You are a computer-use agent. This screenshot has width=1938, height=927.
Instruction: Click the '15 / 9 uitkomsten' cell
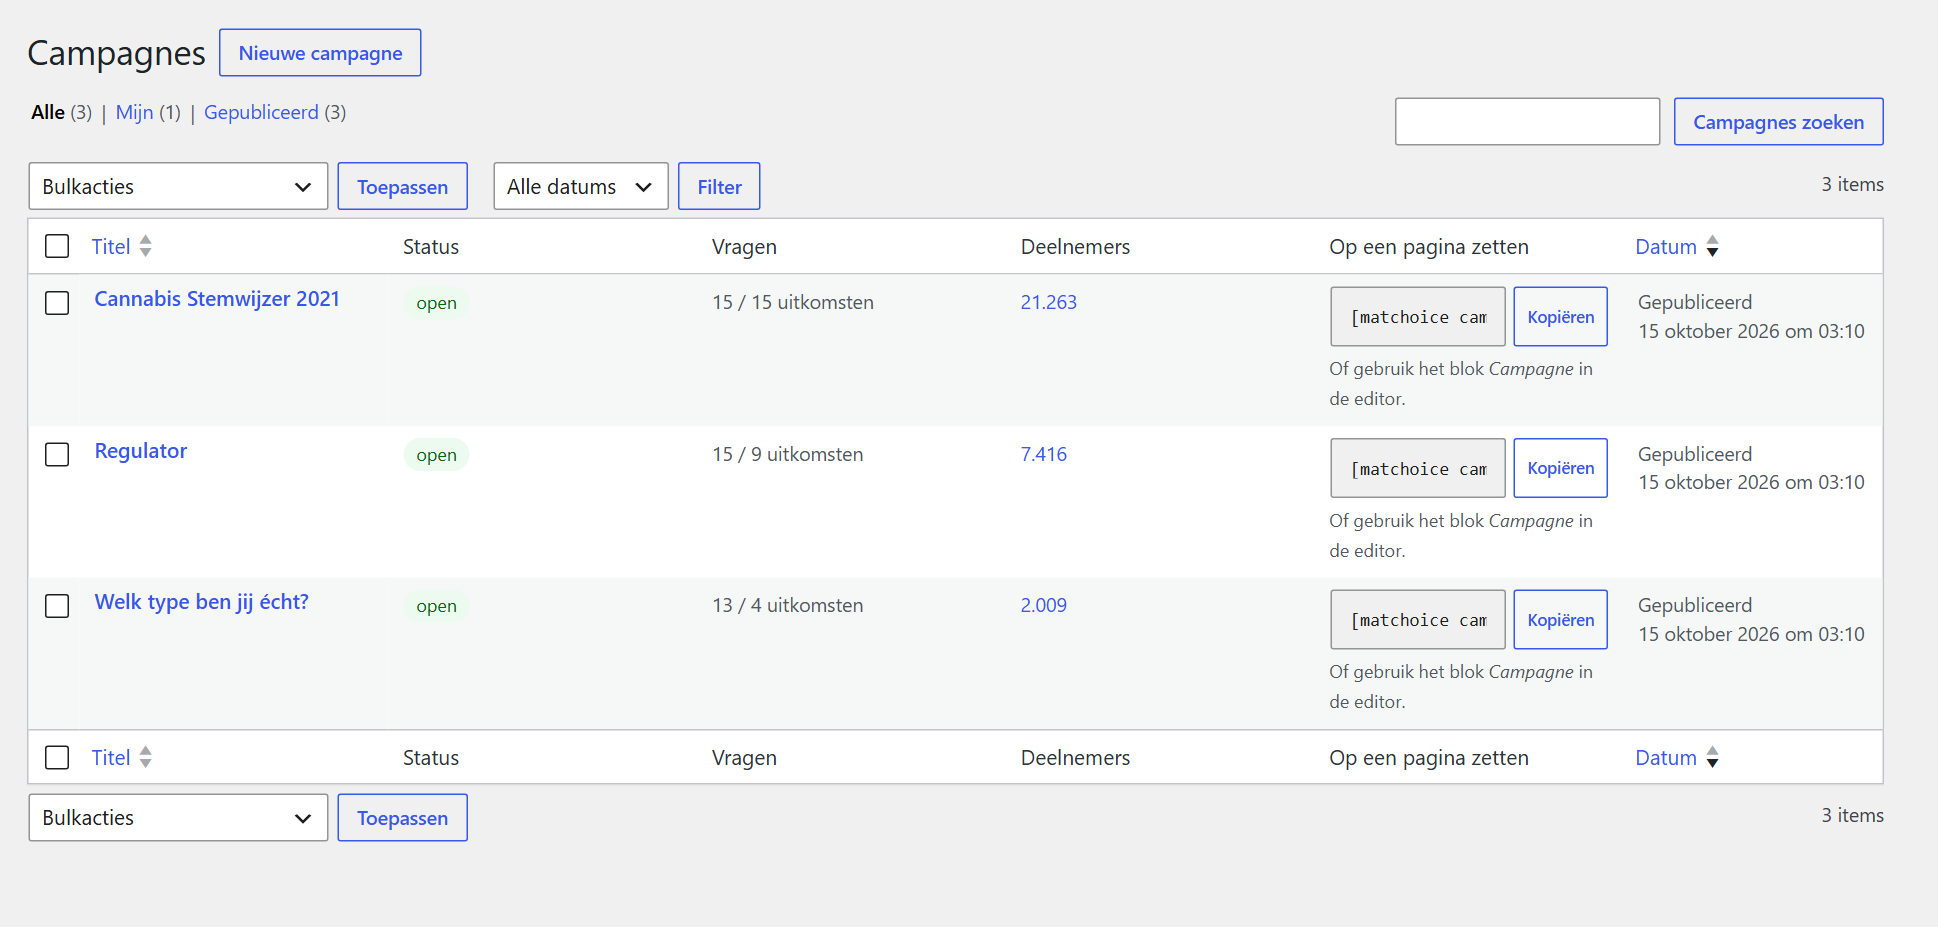(x=787, y=454)
